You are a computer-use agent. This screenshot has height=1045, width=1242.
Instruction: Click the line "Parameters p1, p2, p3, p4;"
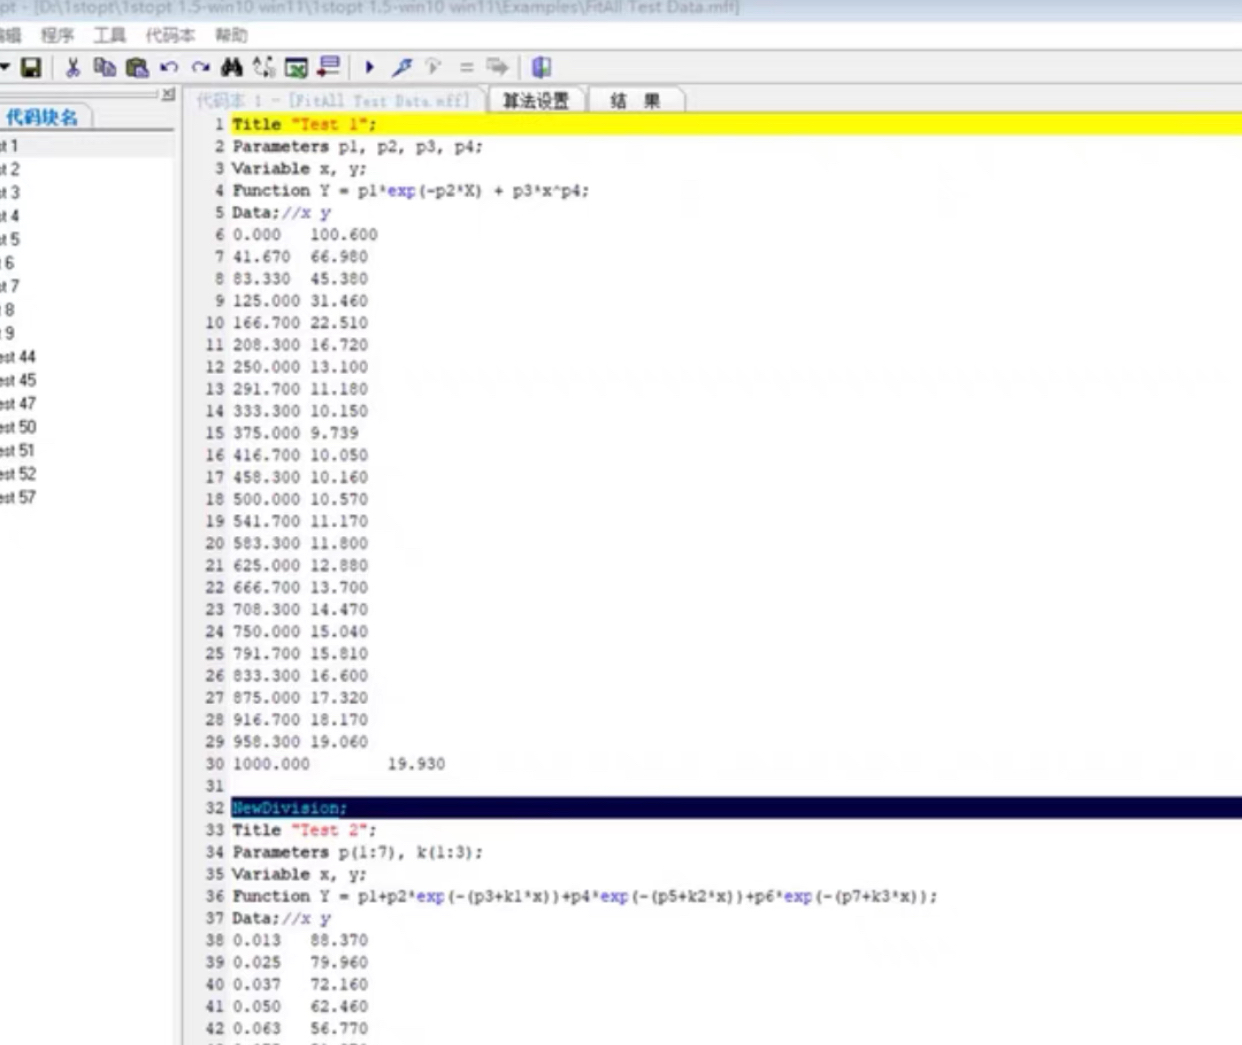357,146
